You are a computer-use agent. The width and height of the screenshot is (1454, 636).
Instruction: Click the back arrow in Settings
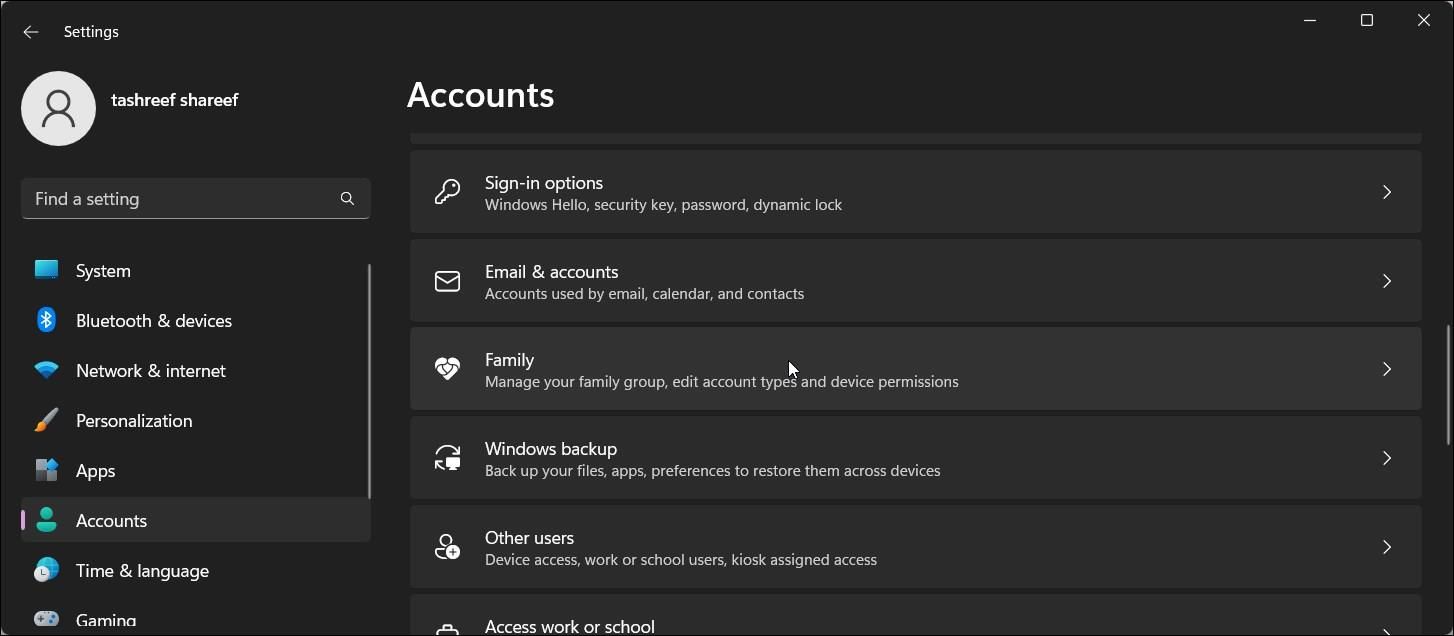31,32
